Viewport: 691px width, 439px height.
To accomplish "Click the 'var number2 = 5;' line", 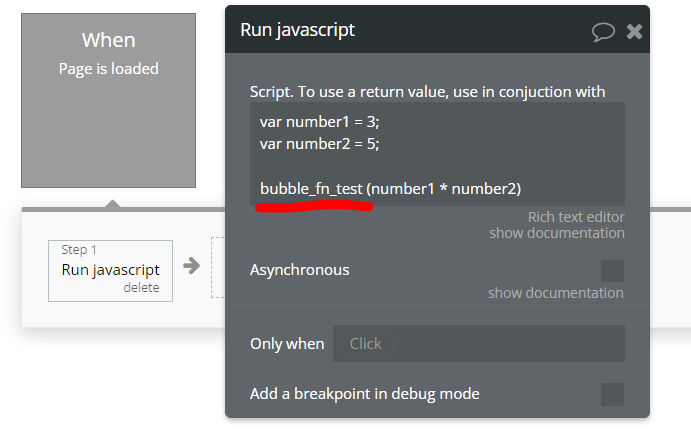I will click(x=319, y=144).
